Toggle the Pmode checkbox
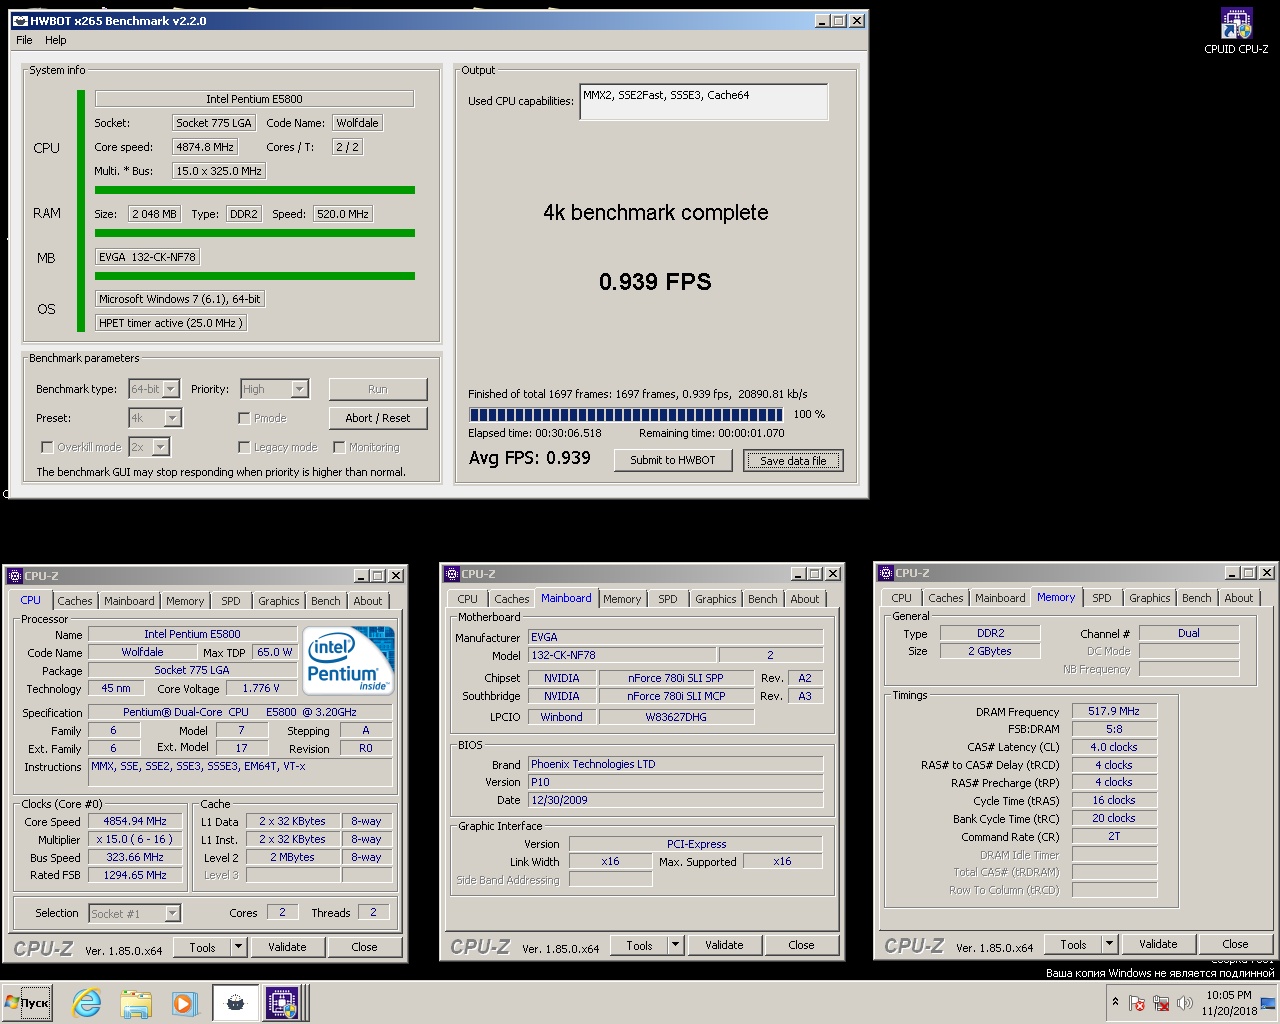Screen dimensions: 1280x1024 coord(244,418)
